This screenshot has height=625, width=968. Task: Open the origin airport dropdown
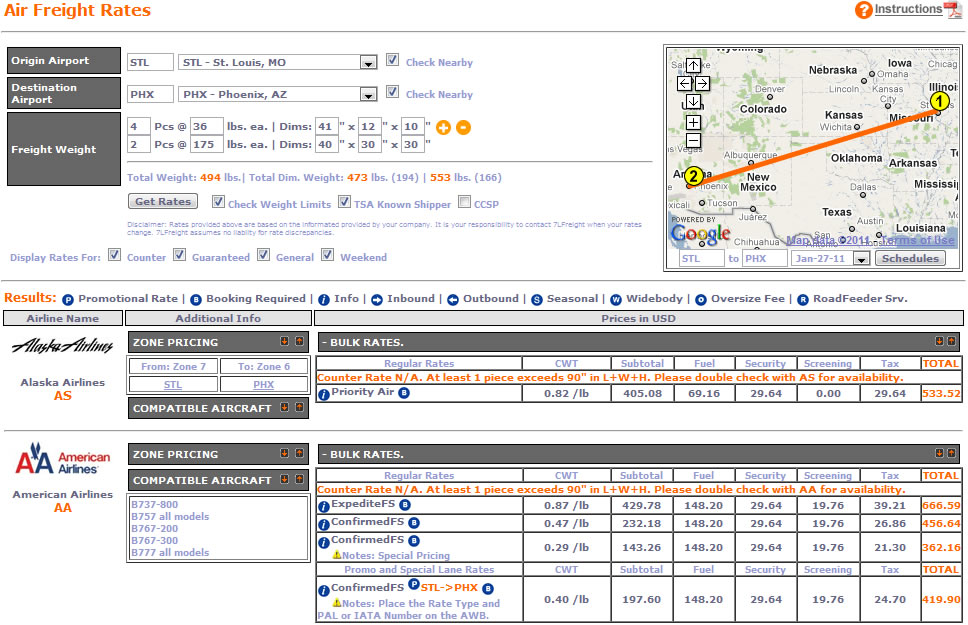coord(368,62)
